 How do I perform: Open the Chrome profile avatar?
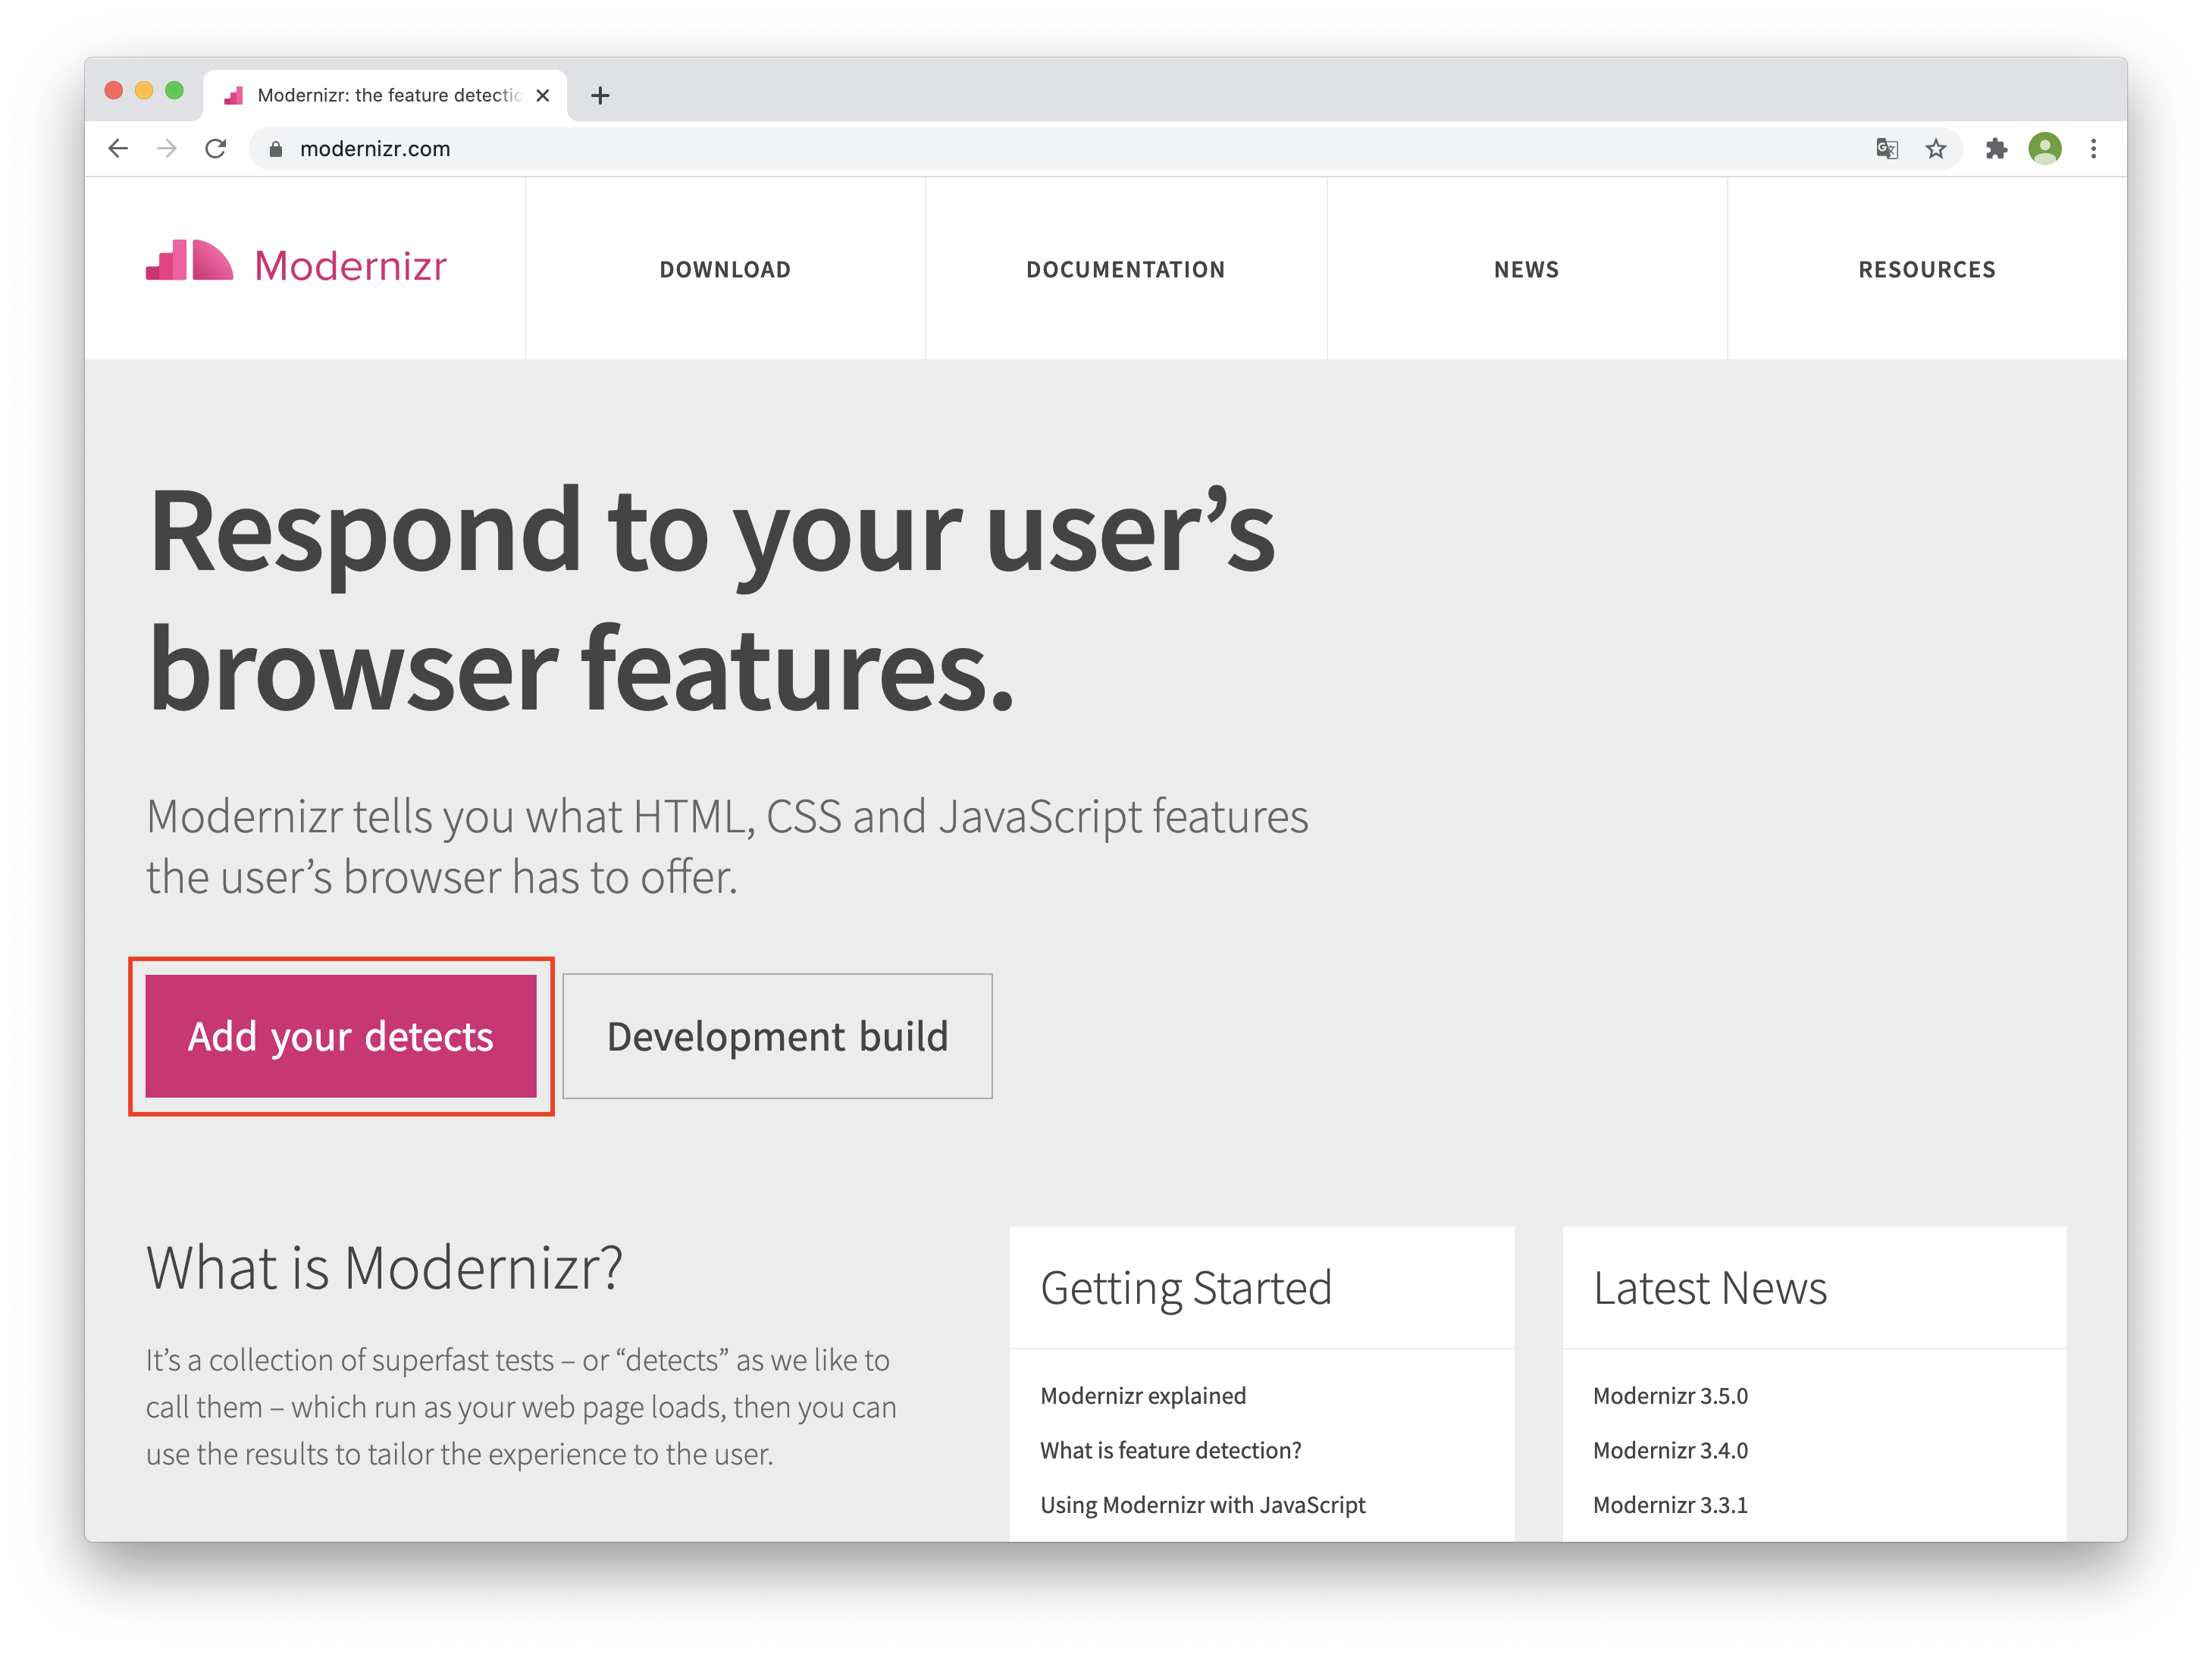point(2044,149)
